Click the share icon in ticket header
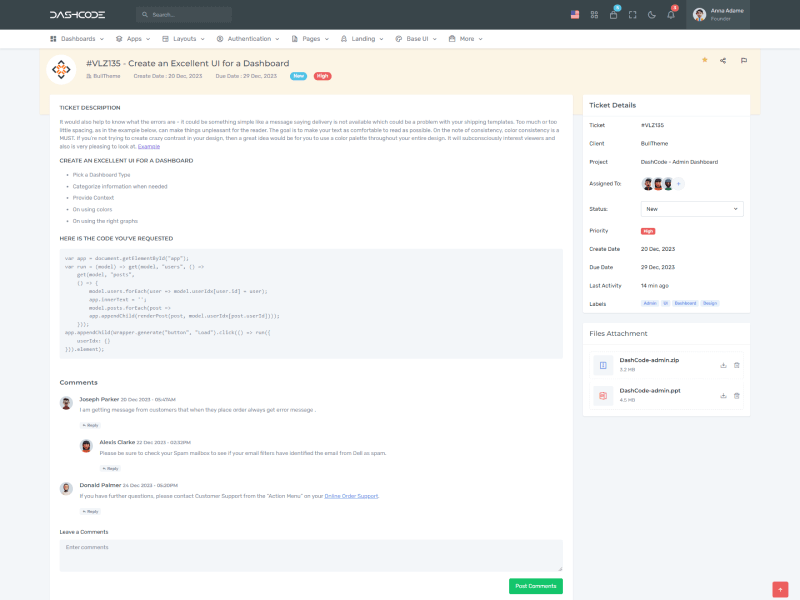800x600 pixels. point(723,60)
